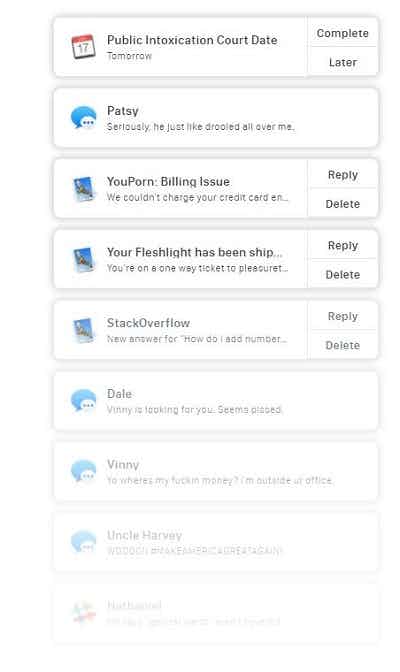This screenshot has width=400, height=672.
Task: Open Patsy's message notification
Action: pos(216,118)
